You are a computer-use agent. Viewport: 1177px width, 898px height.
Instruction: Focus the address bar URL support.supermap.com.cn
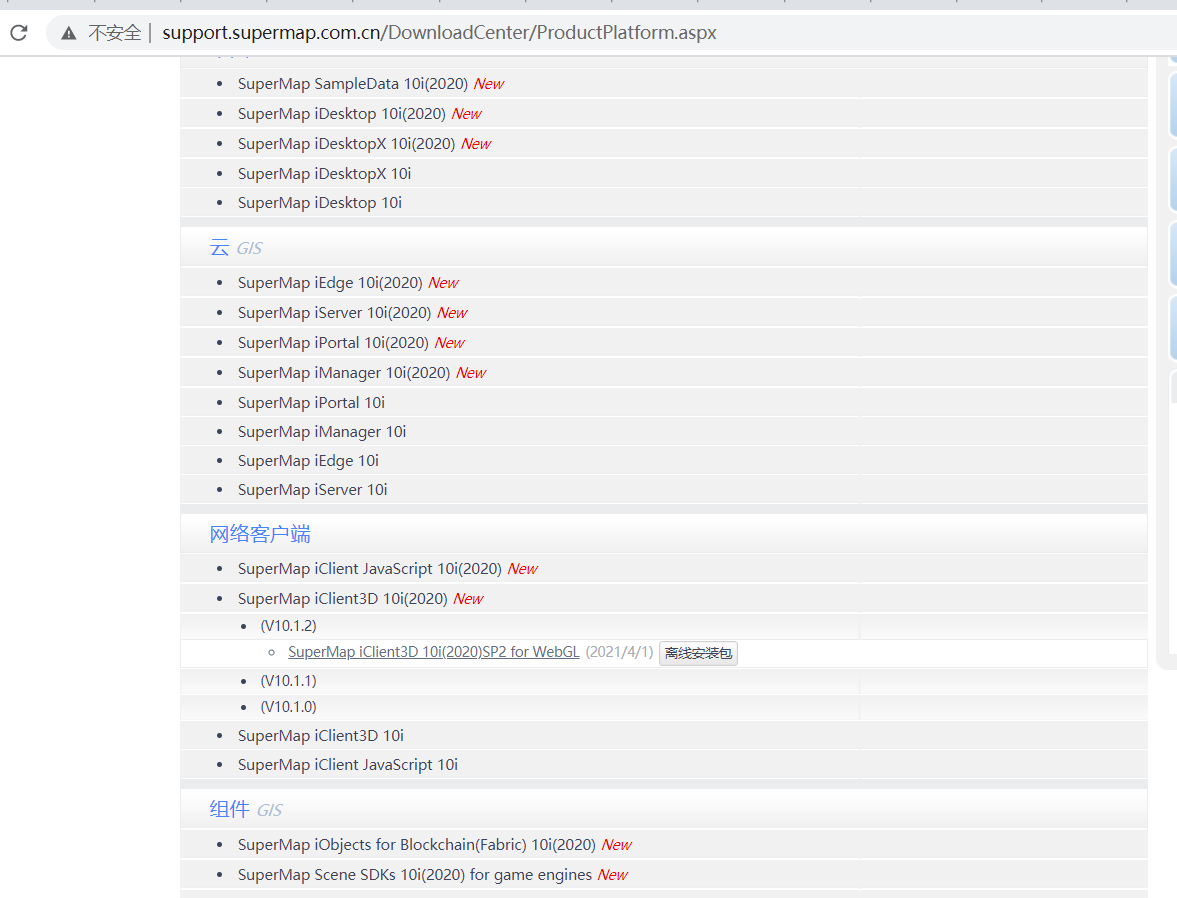point(439,32)
